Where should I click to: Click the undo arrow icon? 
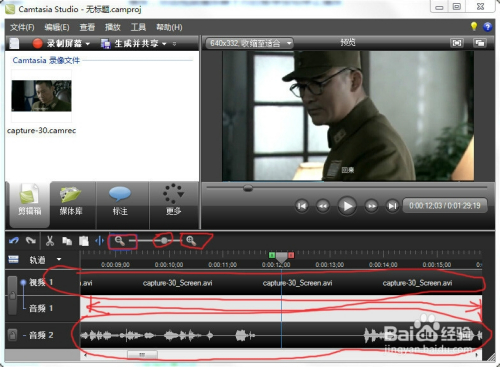(x=14, y=241)
